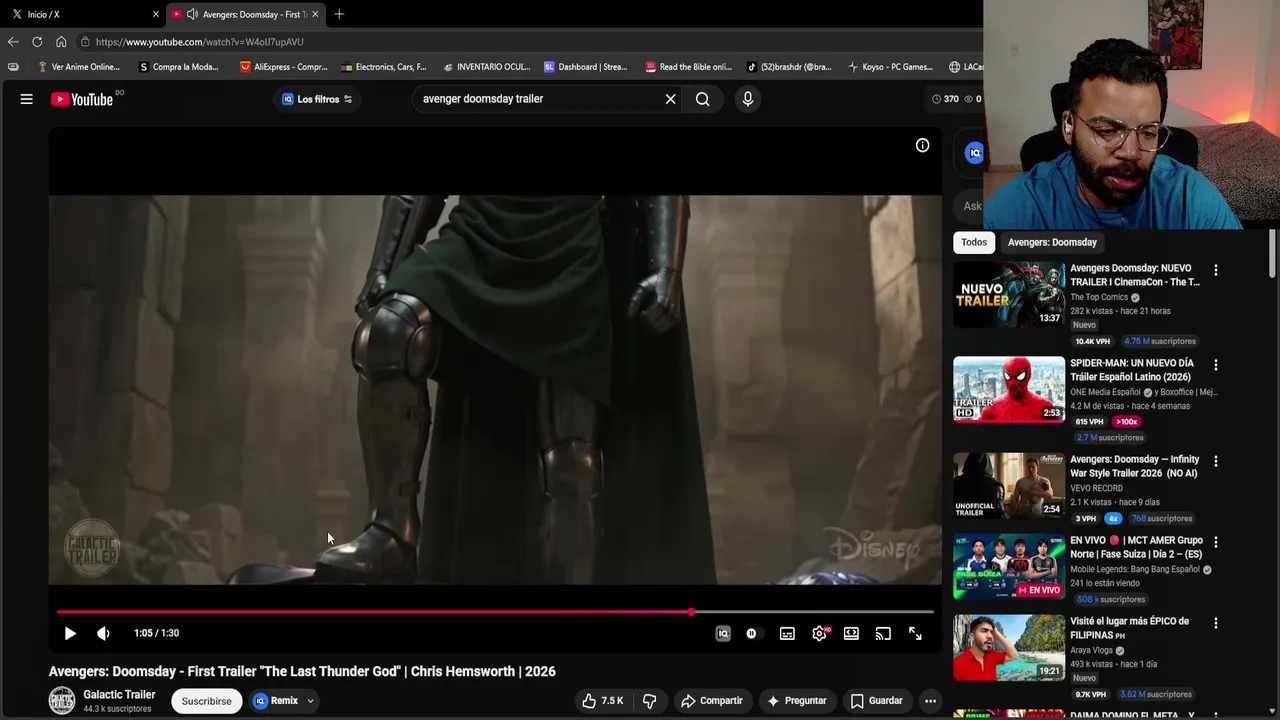Close the Avengers: Doomsday YouTube tab

(x=315, y=14)
